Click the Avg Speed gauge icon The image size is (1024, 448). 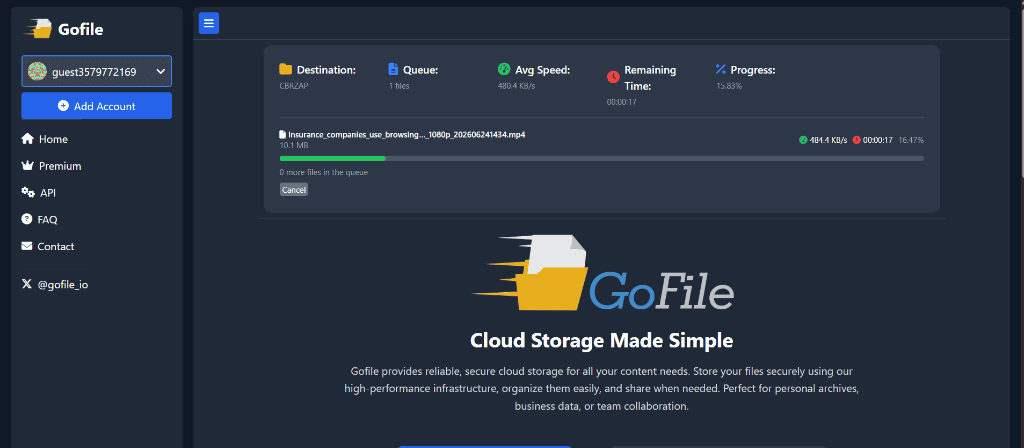point(504,69)
